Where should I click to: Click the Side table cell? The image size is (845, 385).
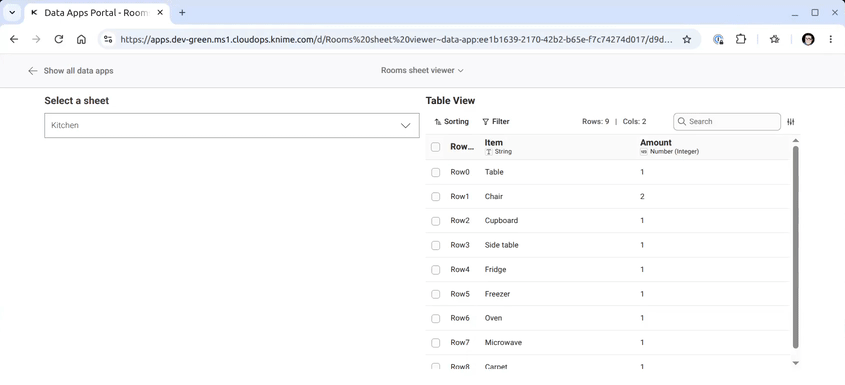[x=501, y=245]
